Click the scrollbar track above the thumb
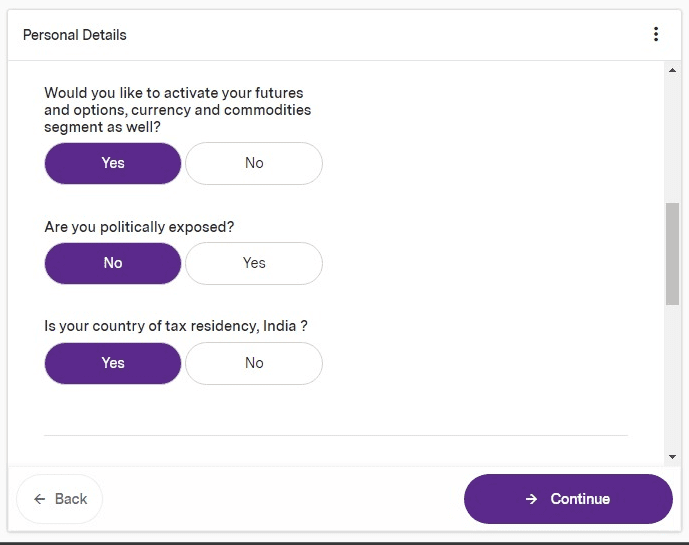This screenshot has height=545, width=689. 672,140
